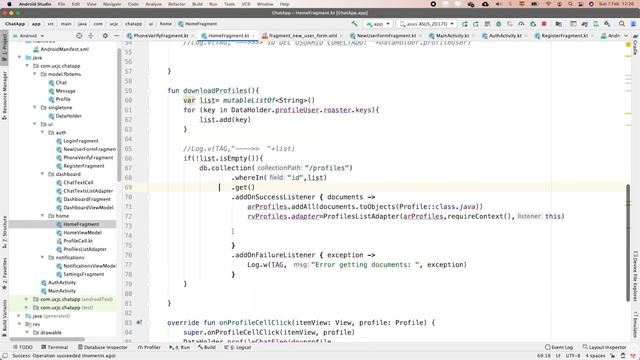Viewport: 640px width, 360px height.
Task: Open the Event Log
Action: tap(559, 347)
